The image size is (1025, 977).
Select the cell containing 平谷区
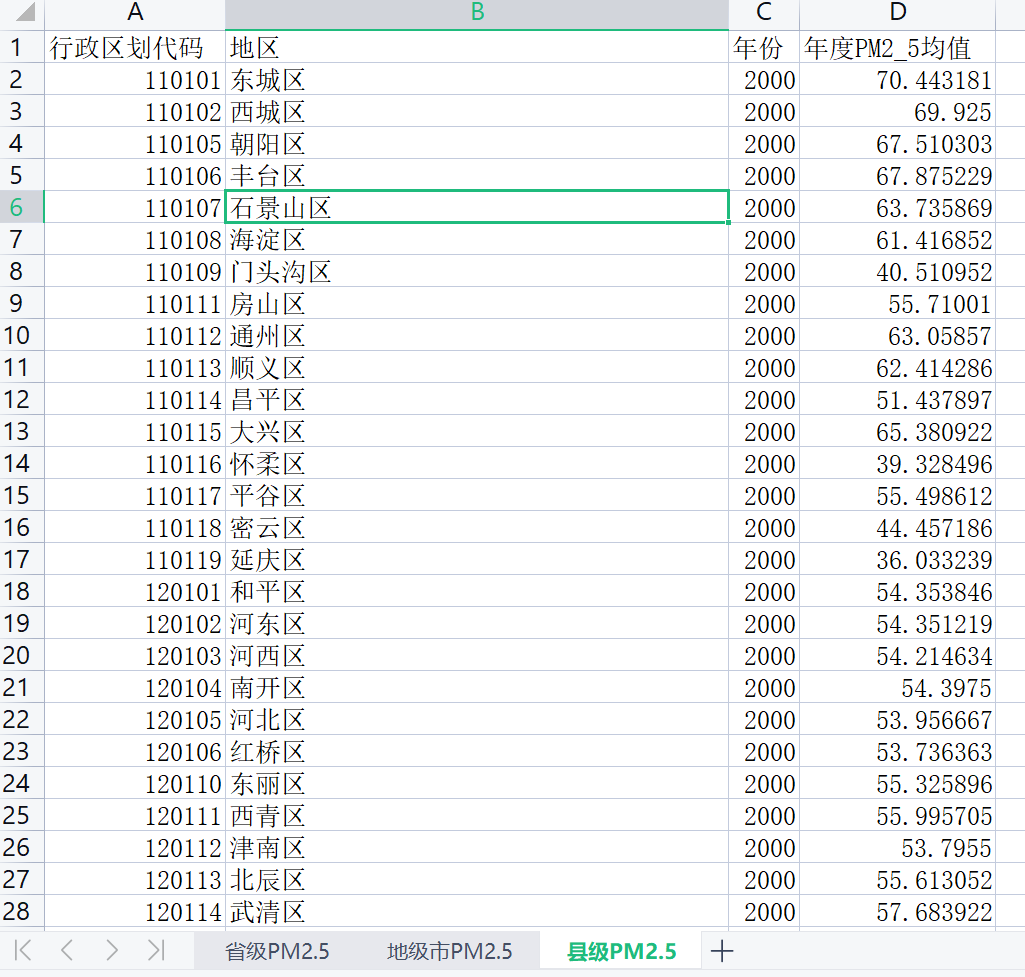[x=477, y=495]
